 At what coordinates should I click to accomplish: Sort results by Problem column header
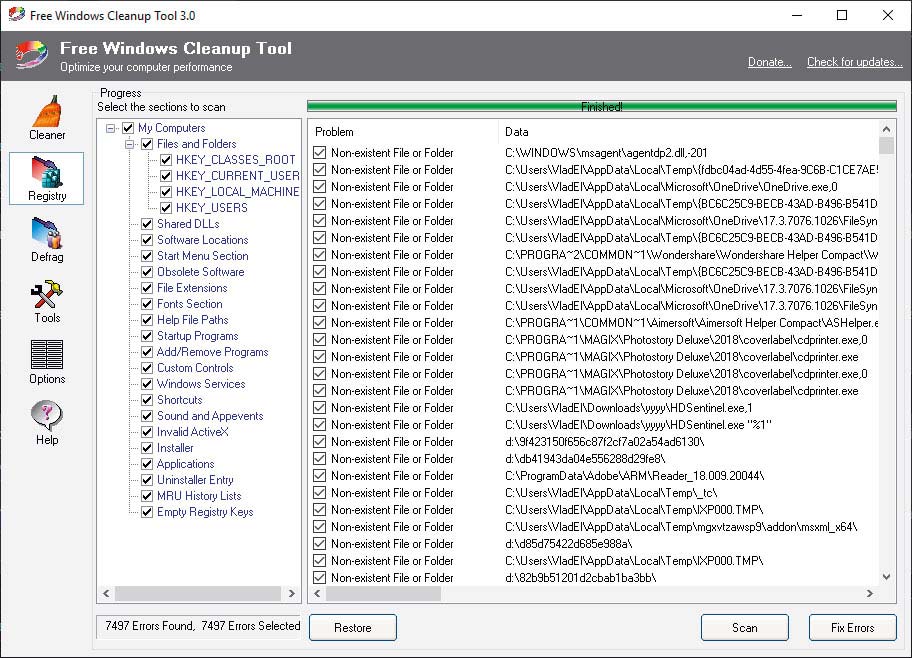pyautogui.click(x=403, y=132)
